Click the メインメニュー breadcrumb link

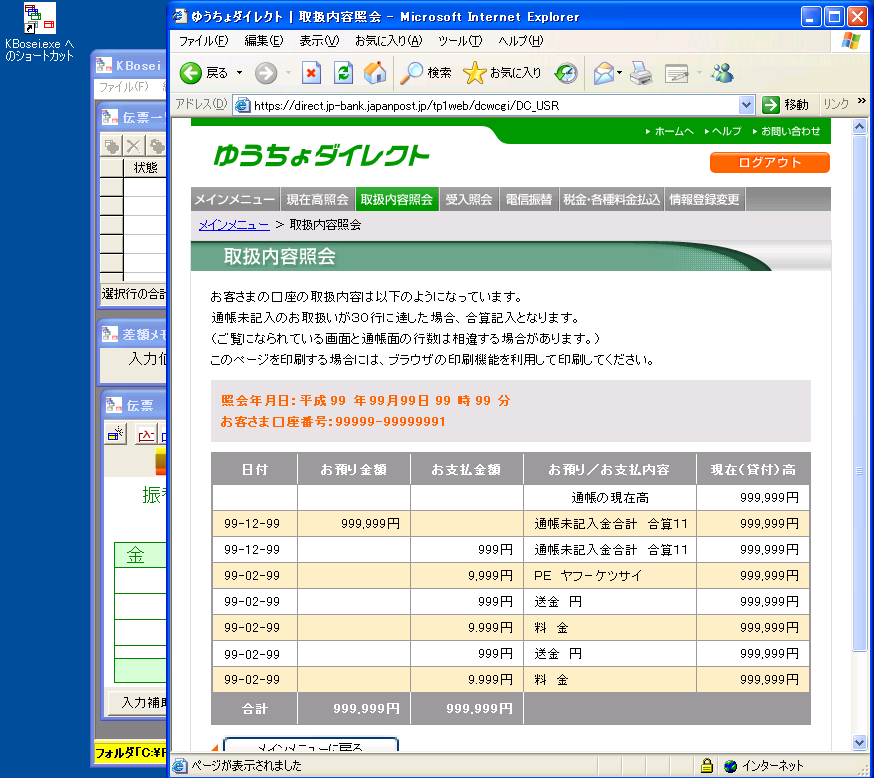click(234, 225)
